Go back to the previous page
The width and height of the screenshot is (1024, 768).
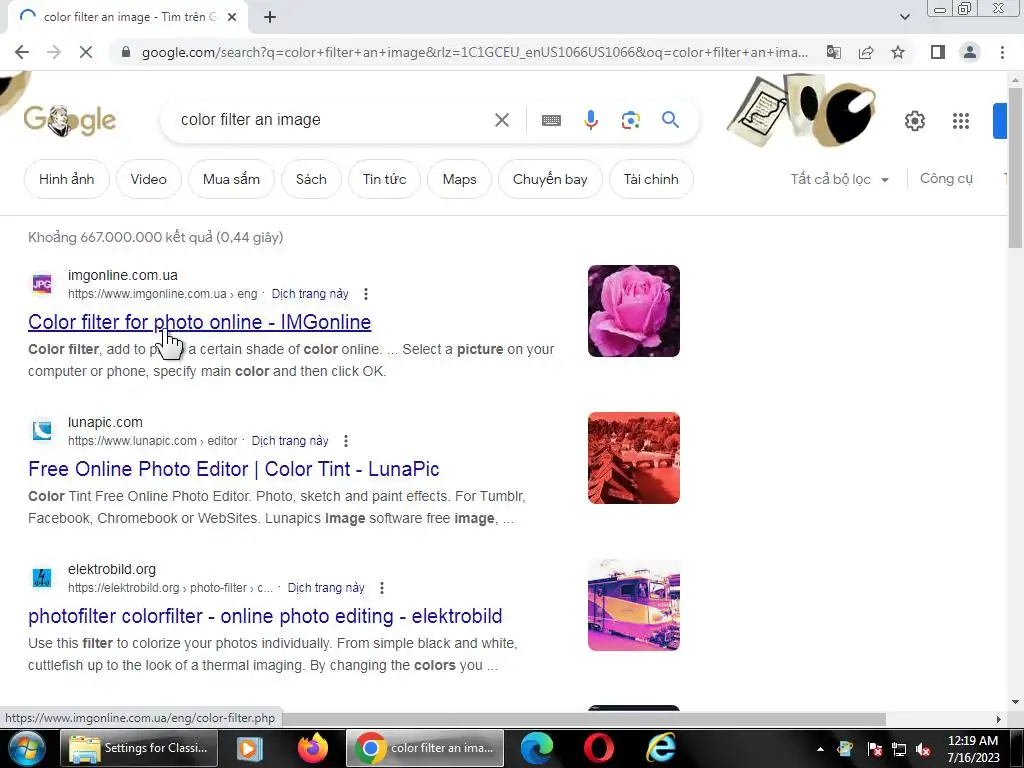[22, 52]
